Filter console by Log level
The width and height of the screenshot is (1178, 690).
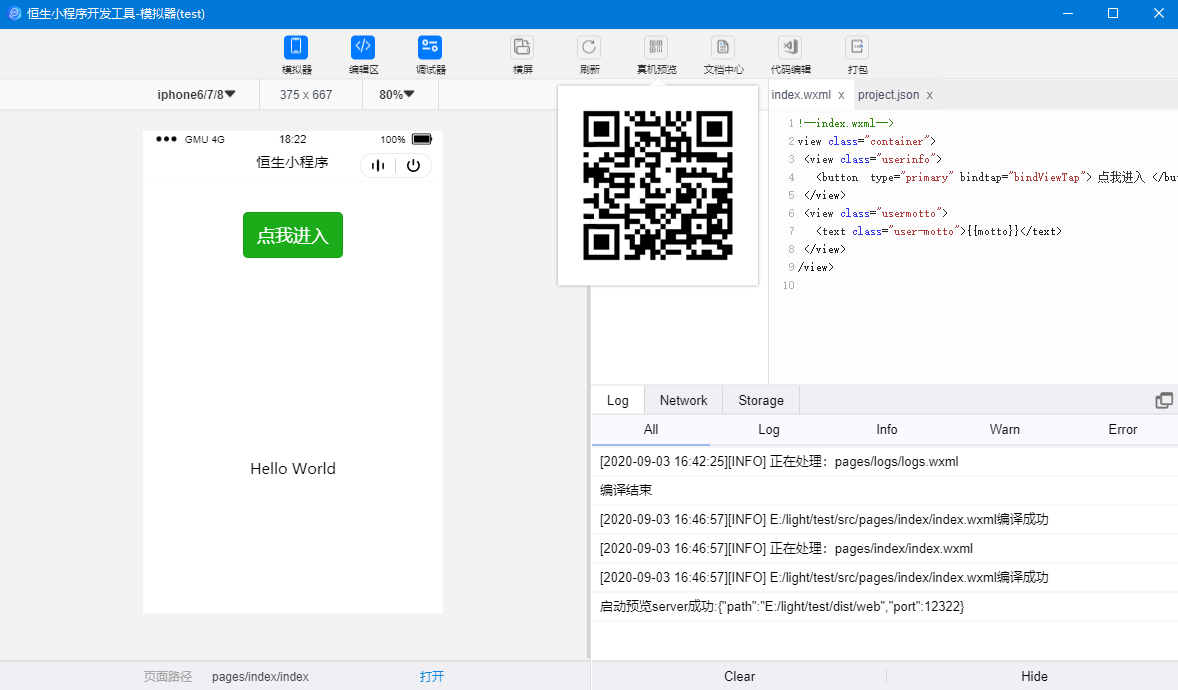[x=769, y=429]
